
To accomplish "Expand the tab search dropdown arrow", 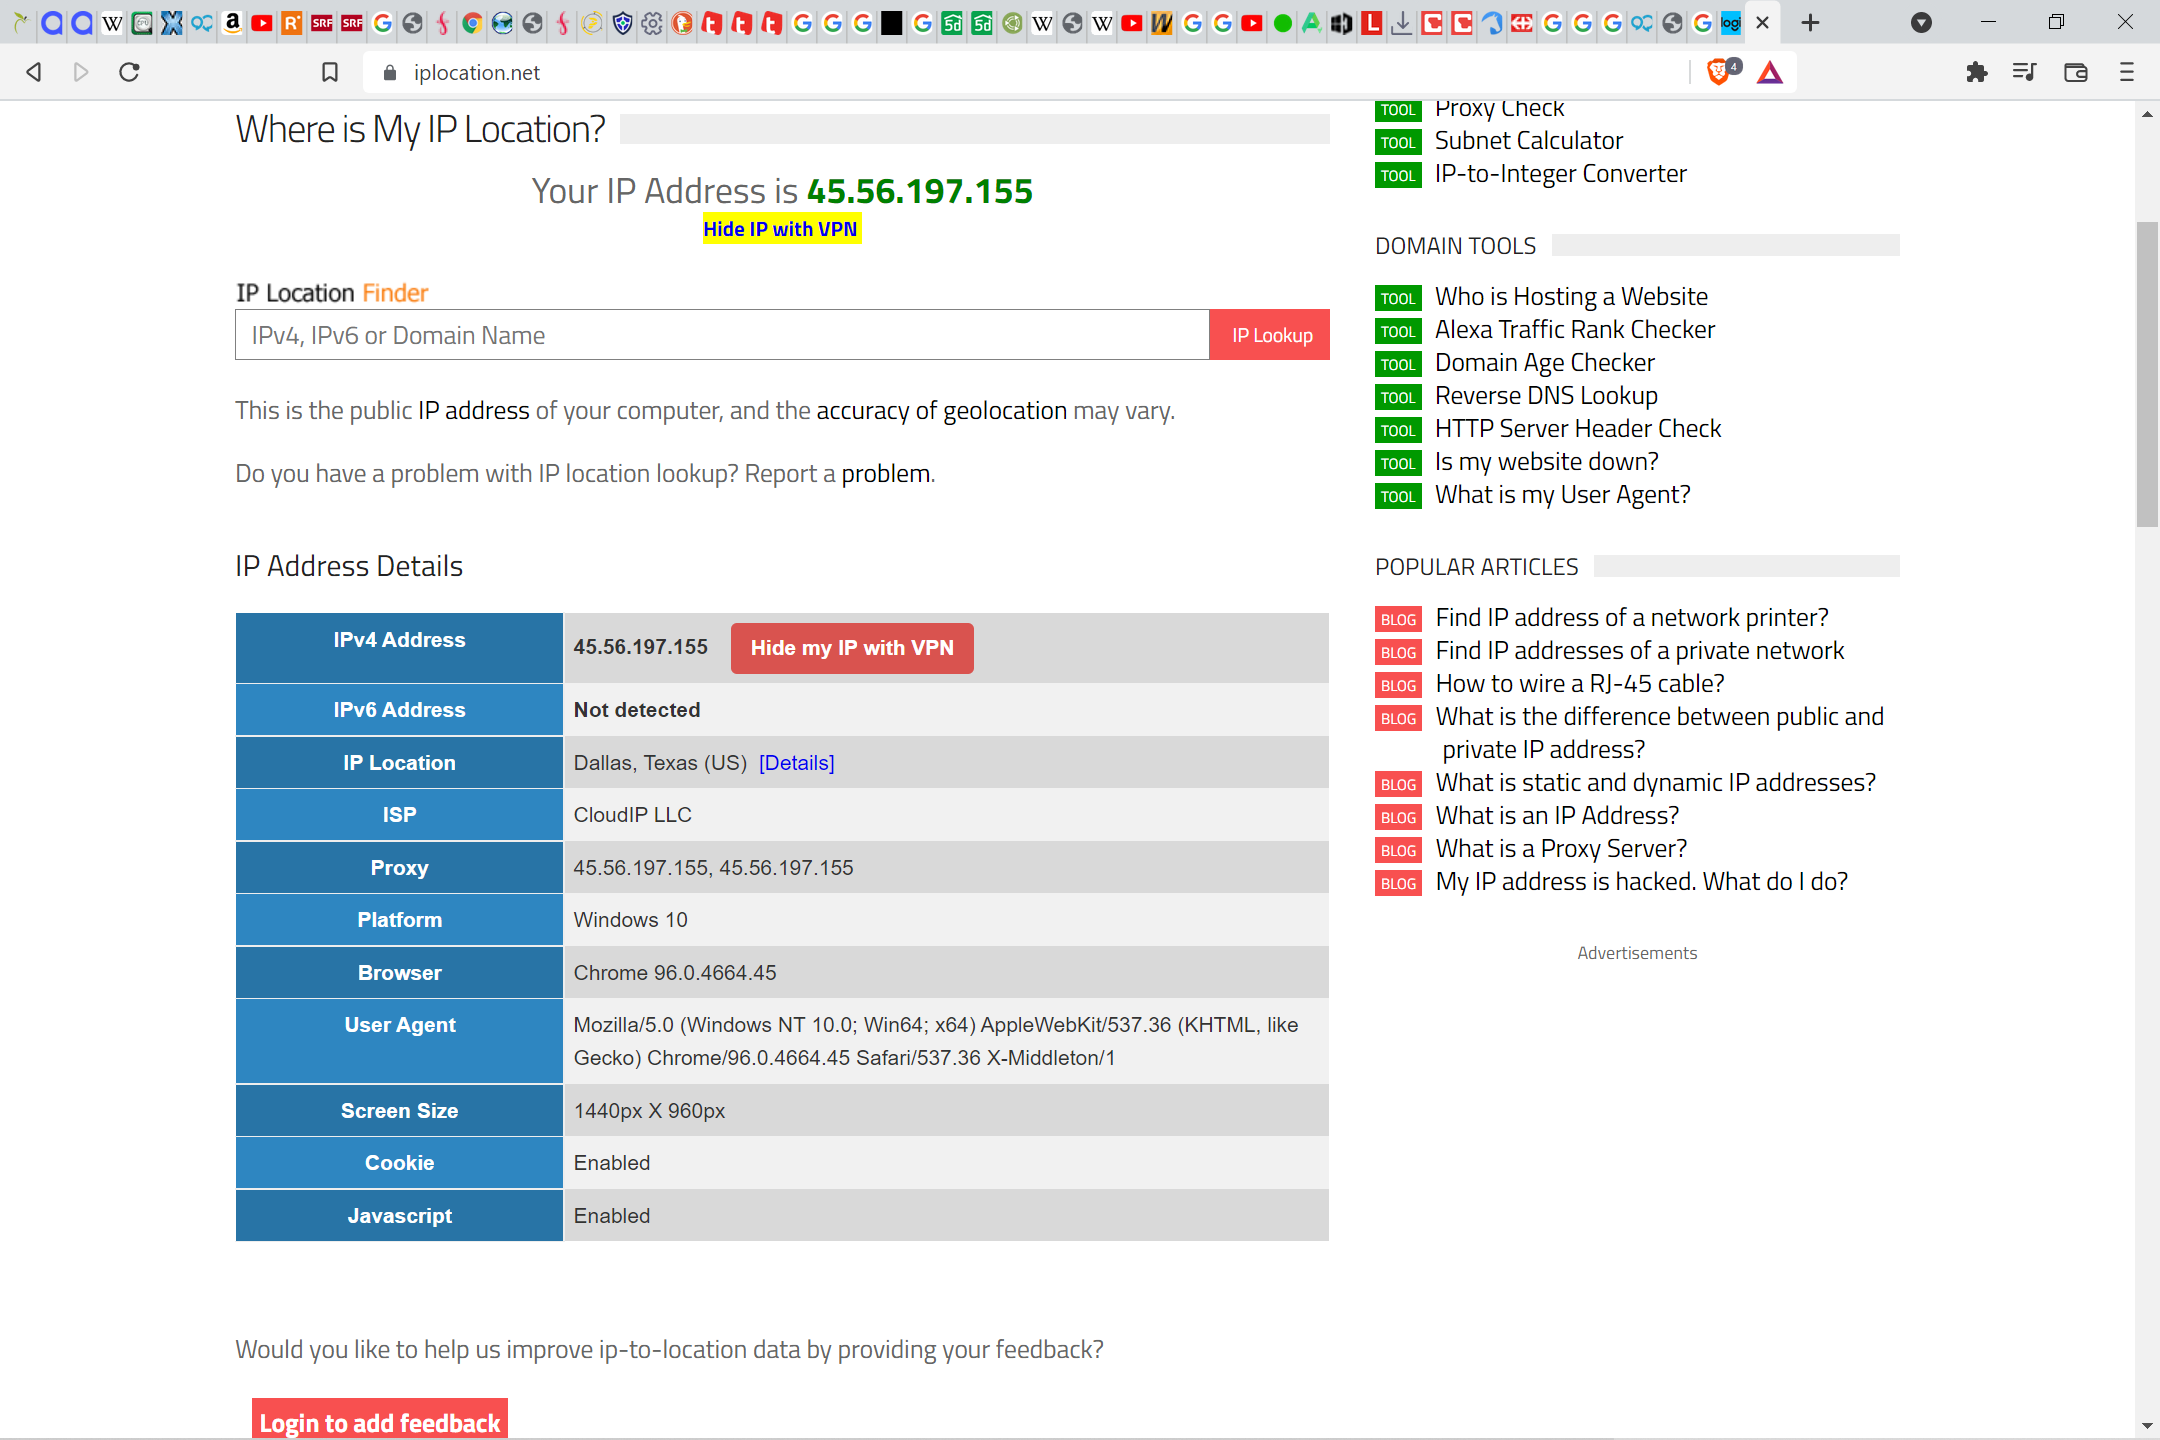I will pyautogui.click(x=1921, y=22).
